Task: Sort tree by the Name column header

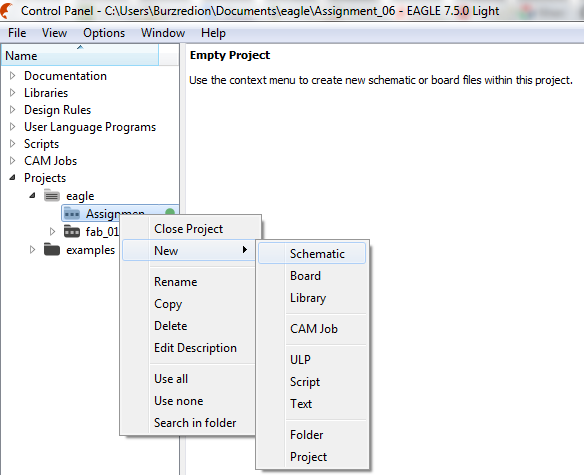Action: coord(80,55)
